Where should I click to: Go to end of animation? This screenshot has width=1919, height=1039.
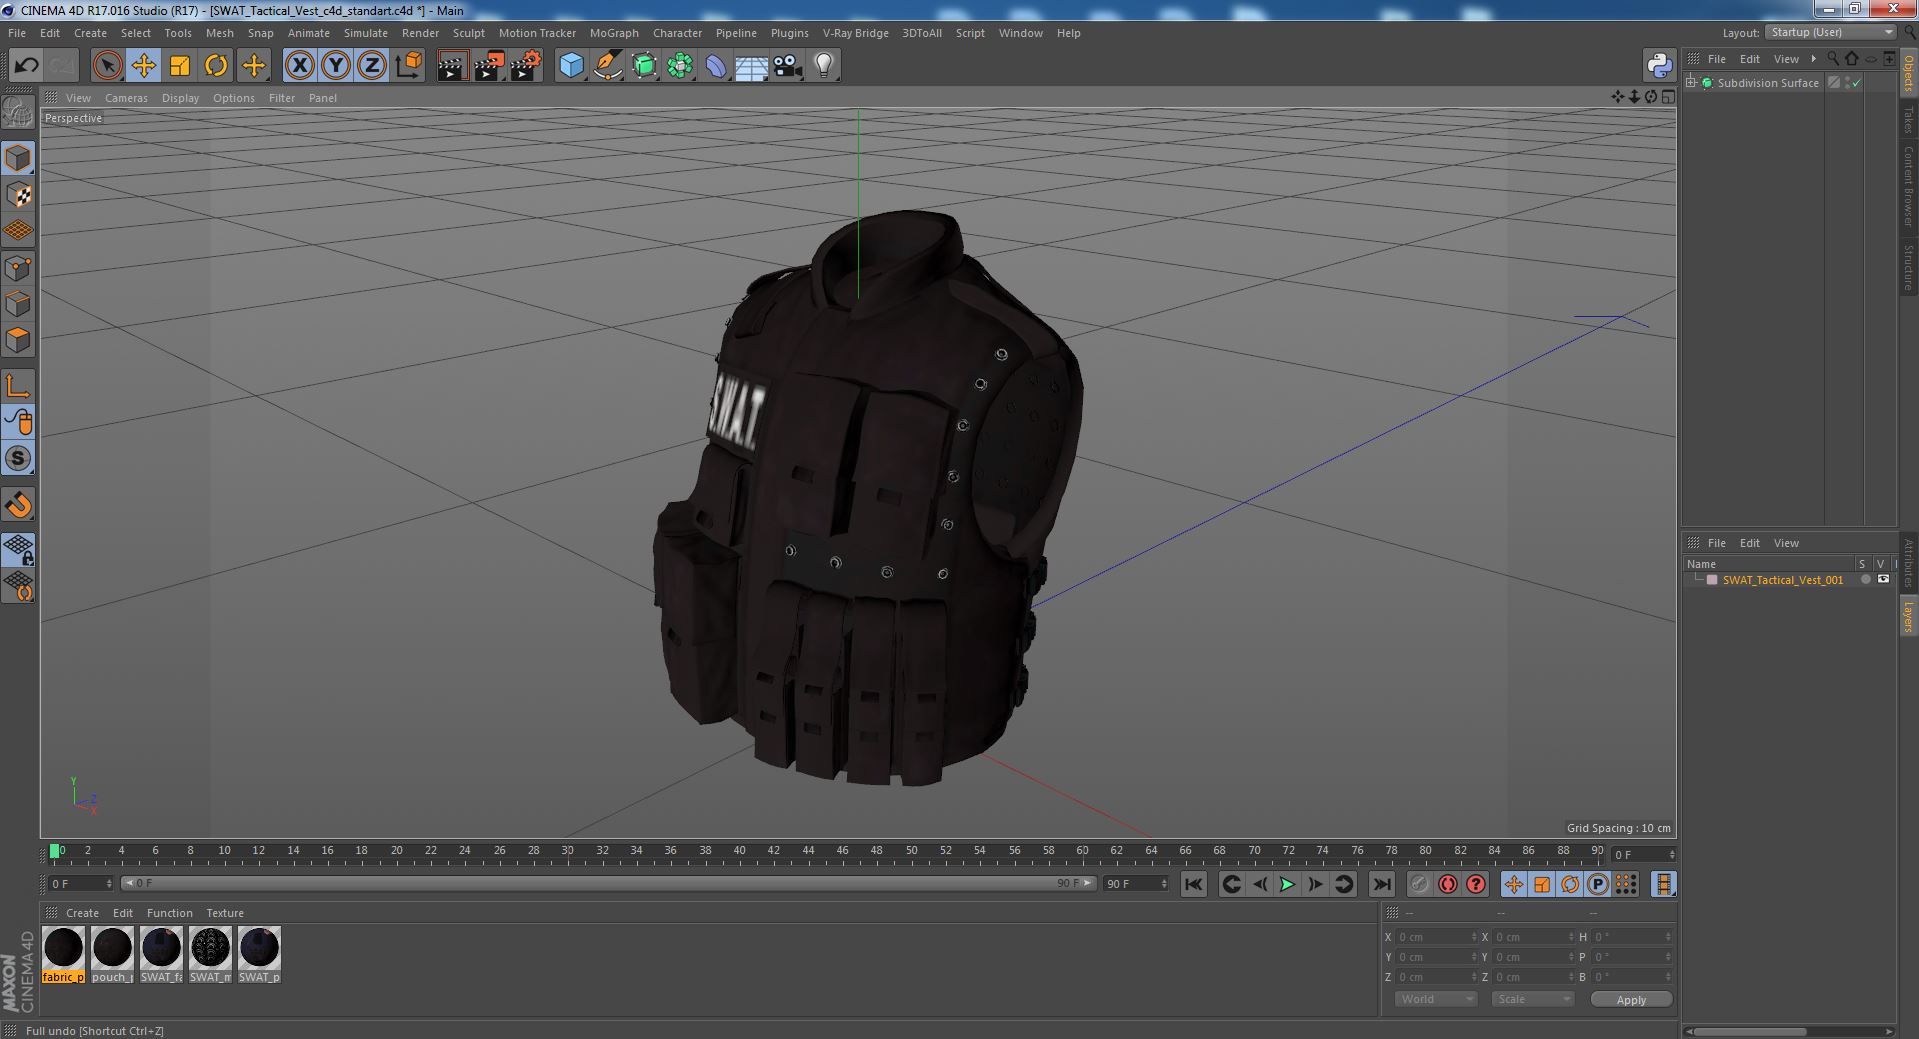(1381, 884)
